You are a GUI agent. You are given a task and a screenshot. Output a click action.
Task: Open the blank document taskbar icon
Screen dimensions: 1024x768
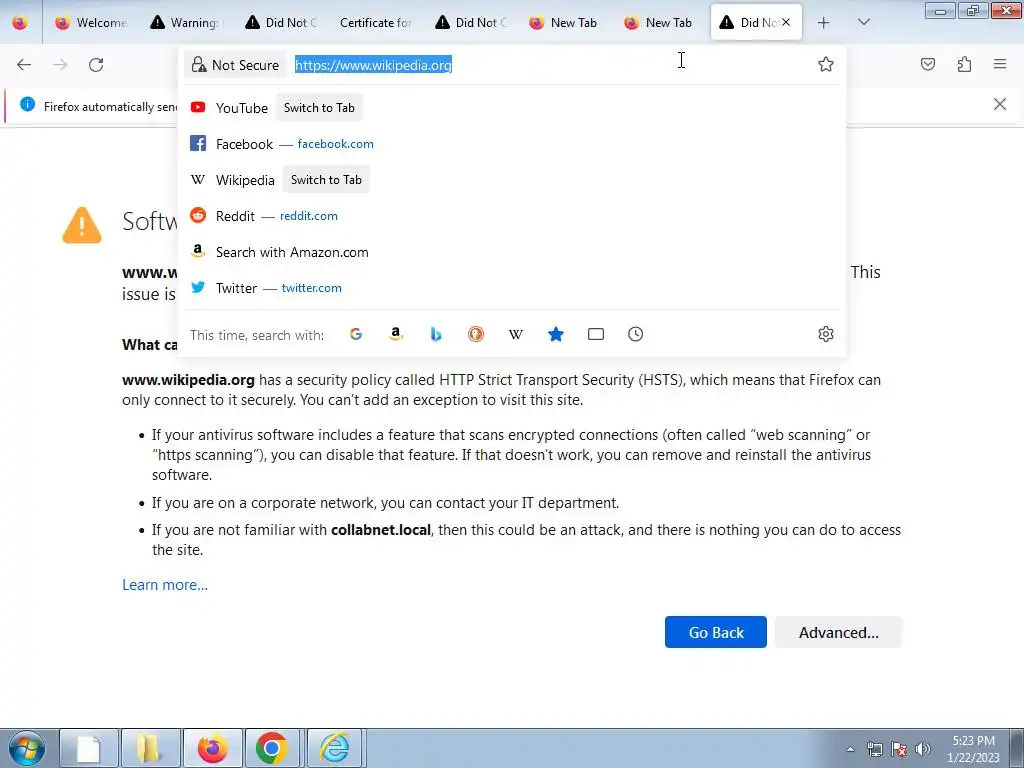pos(89,748)
